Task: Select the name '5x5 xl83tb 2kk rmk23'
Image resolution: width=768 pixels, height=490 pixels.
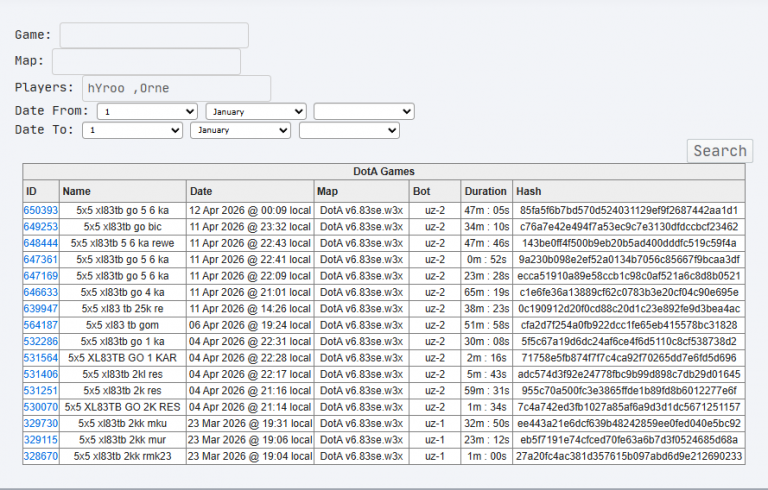Action: coord(122,456)
